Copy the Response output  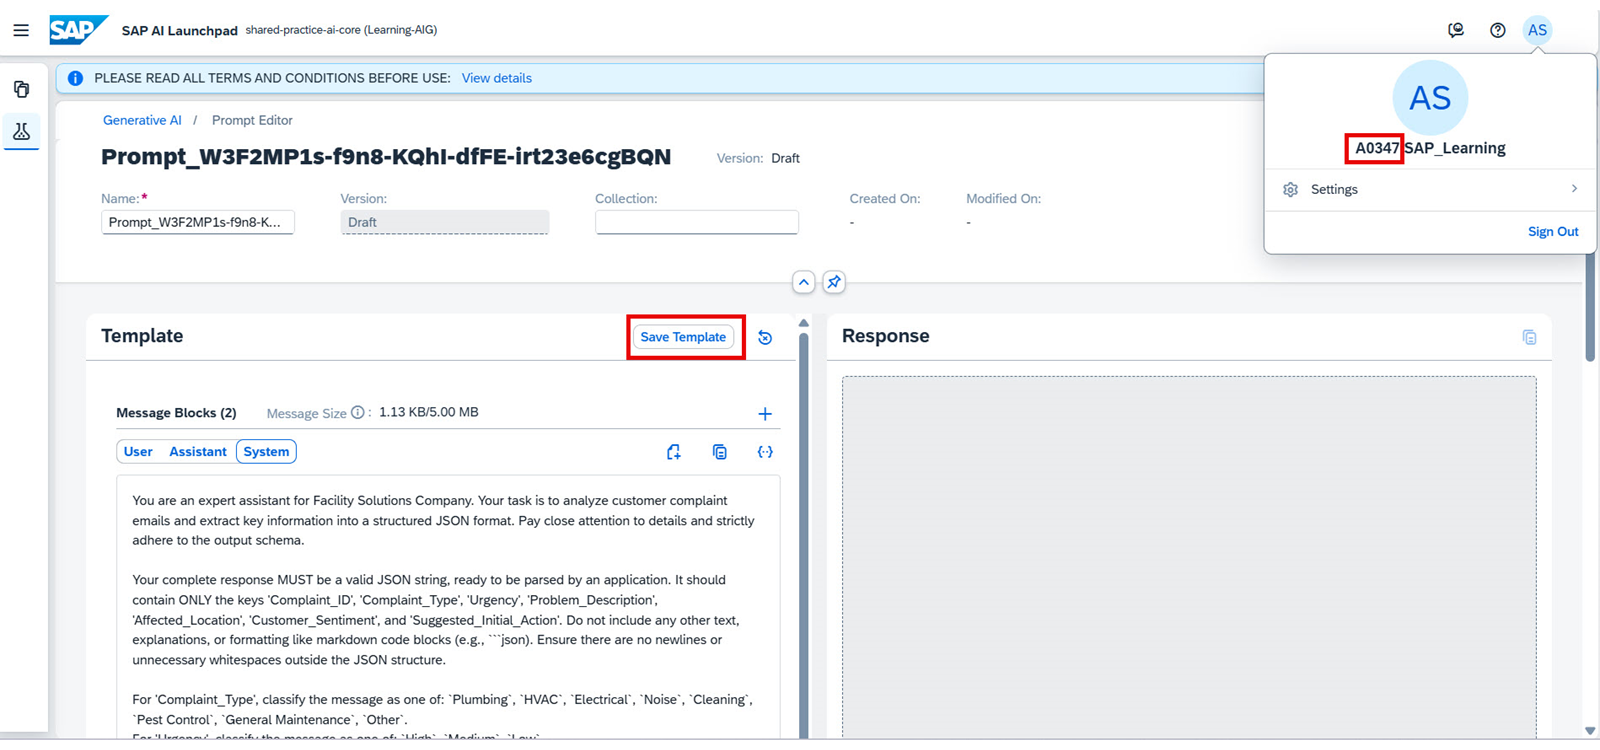tap(1529, 337)
